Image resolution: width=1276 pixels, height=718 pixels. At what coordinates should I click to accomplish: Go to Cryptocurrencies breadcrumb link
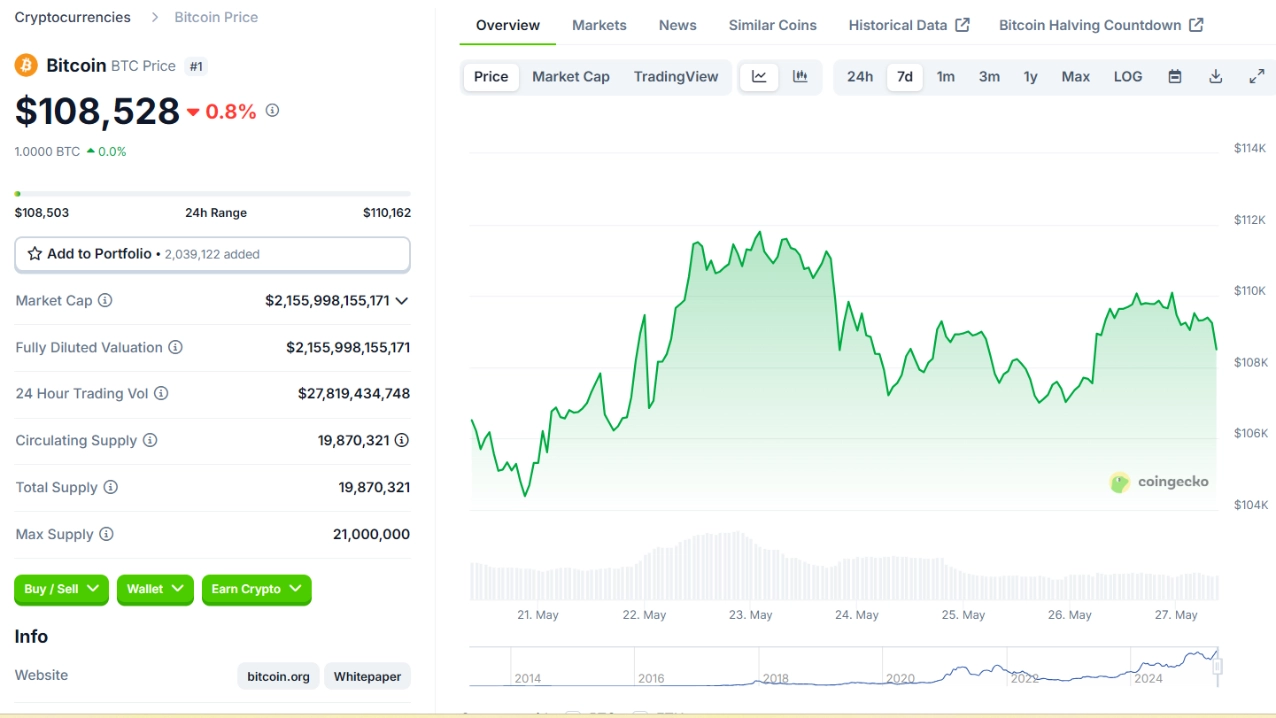pos(72,17)
